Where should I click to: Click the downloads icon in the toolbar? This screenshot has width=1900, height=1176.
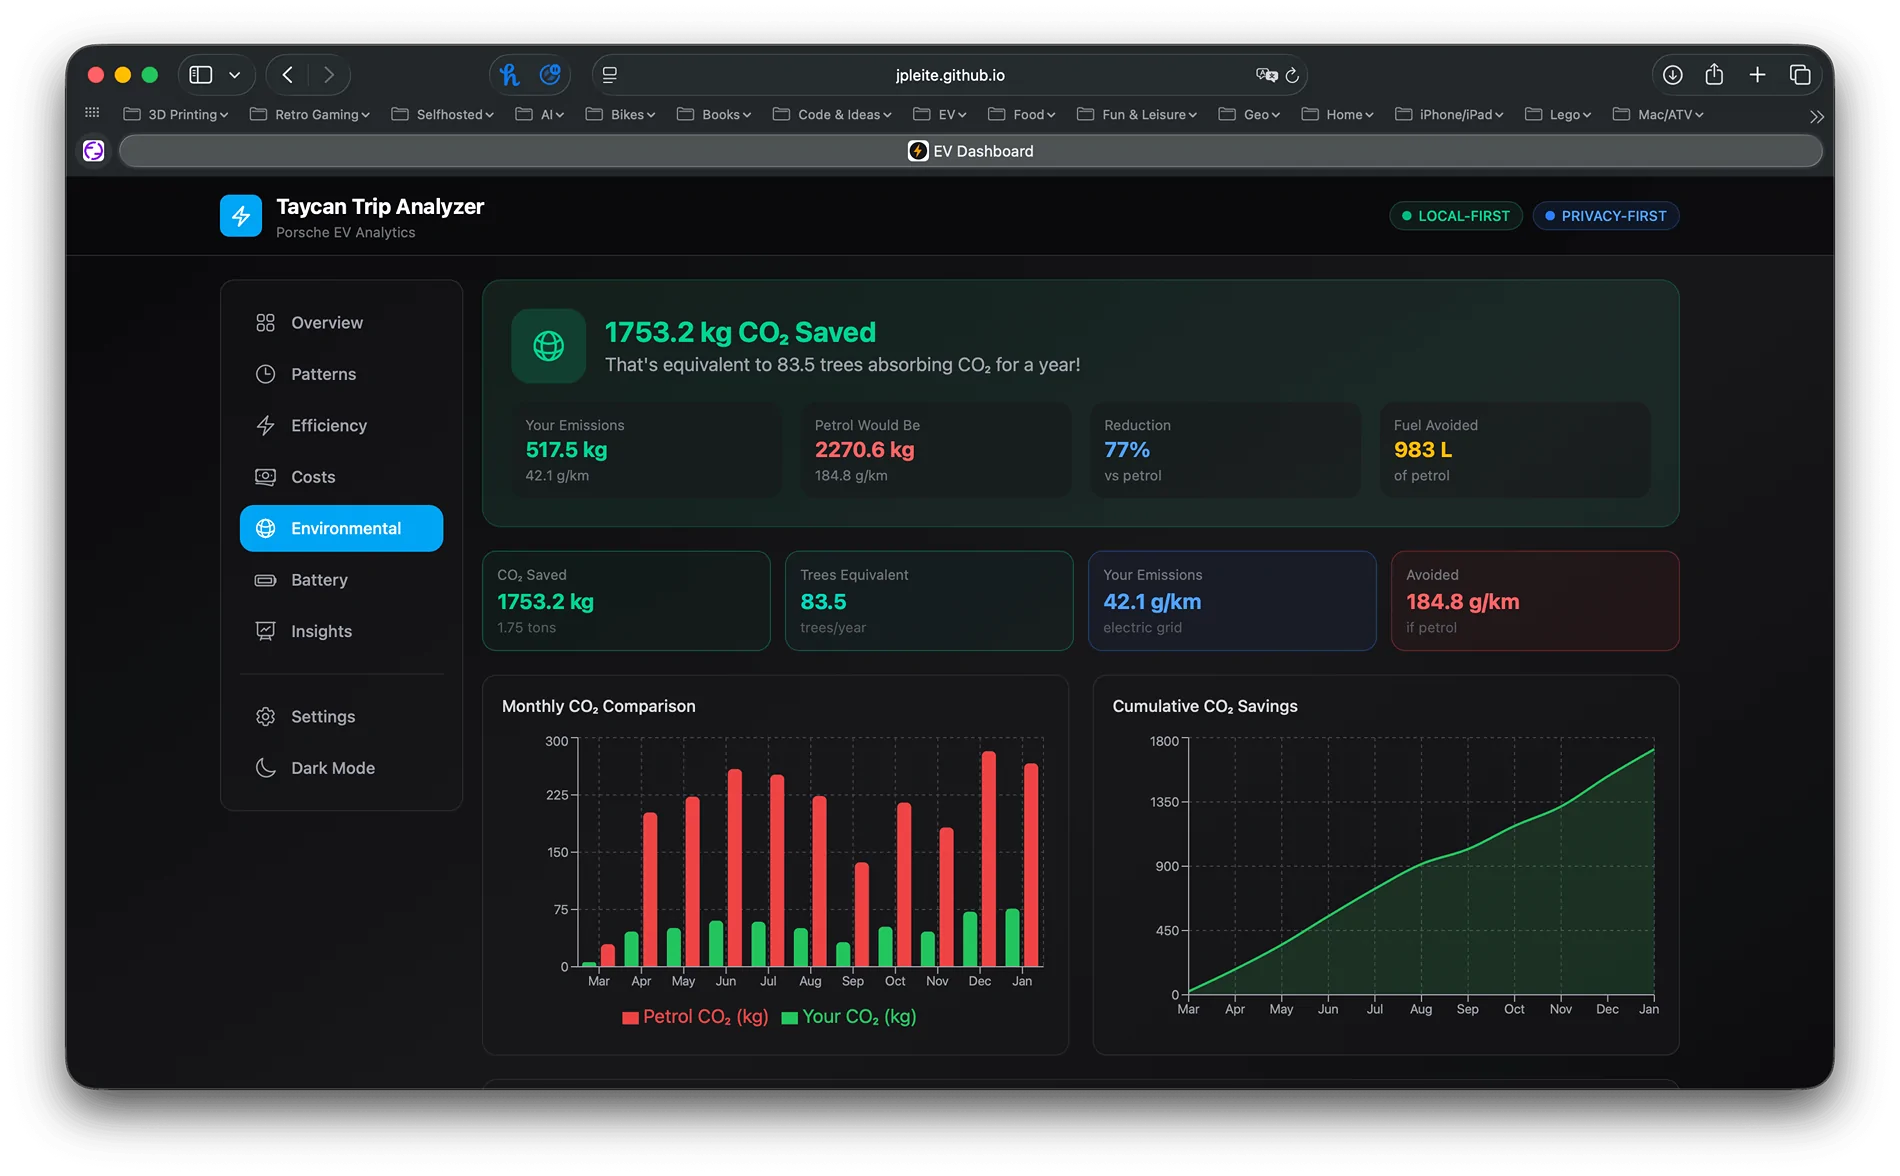pos(1673,74)
